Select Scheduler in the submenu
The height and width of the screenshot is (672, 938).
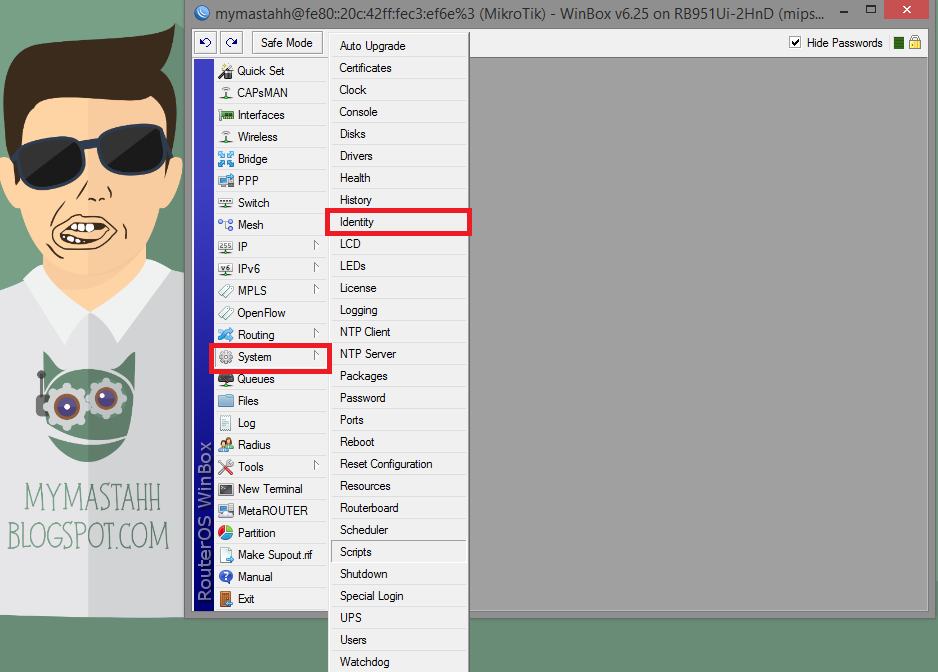click(398, 530)
